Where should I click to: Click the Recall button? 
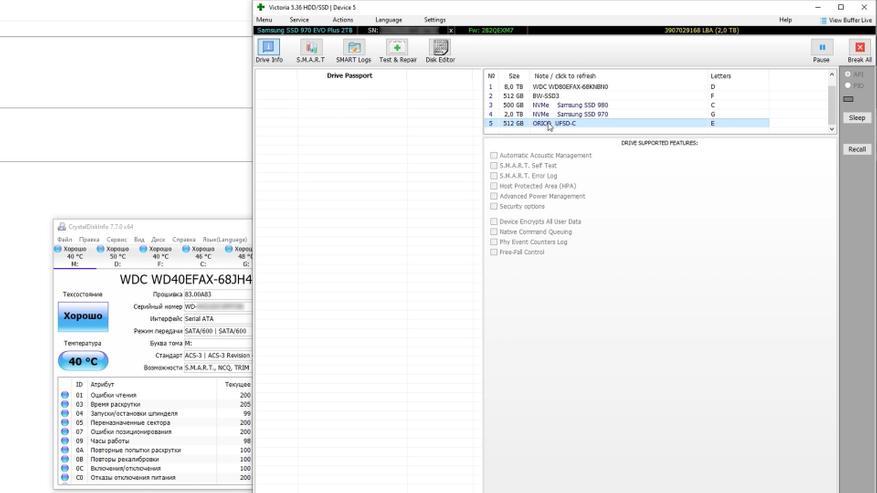coord(857,149)
